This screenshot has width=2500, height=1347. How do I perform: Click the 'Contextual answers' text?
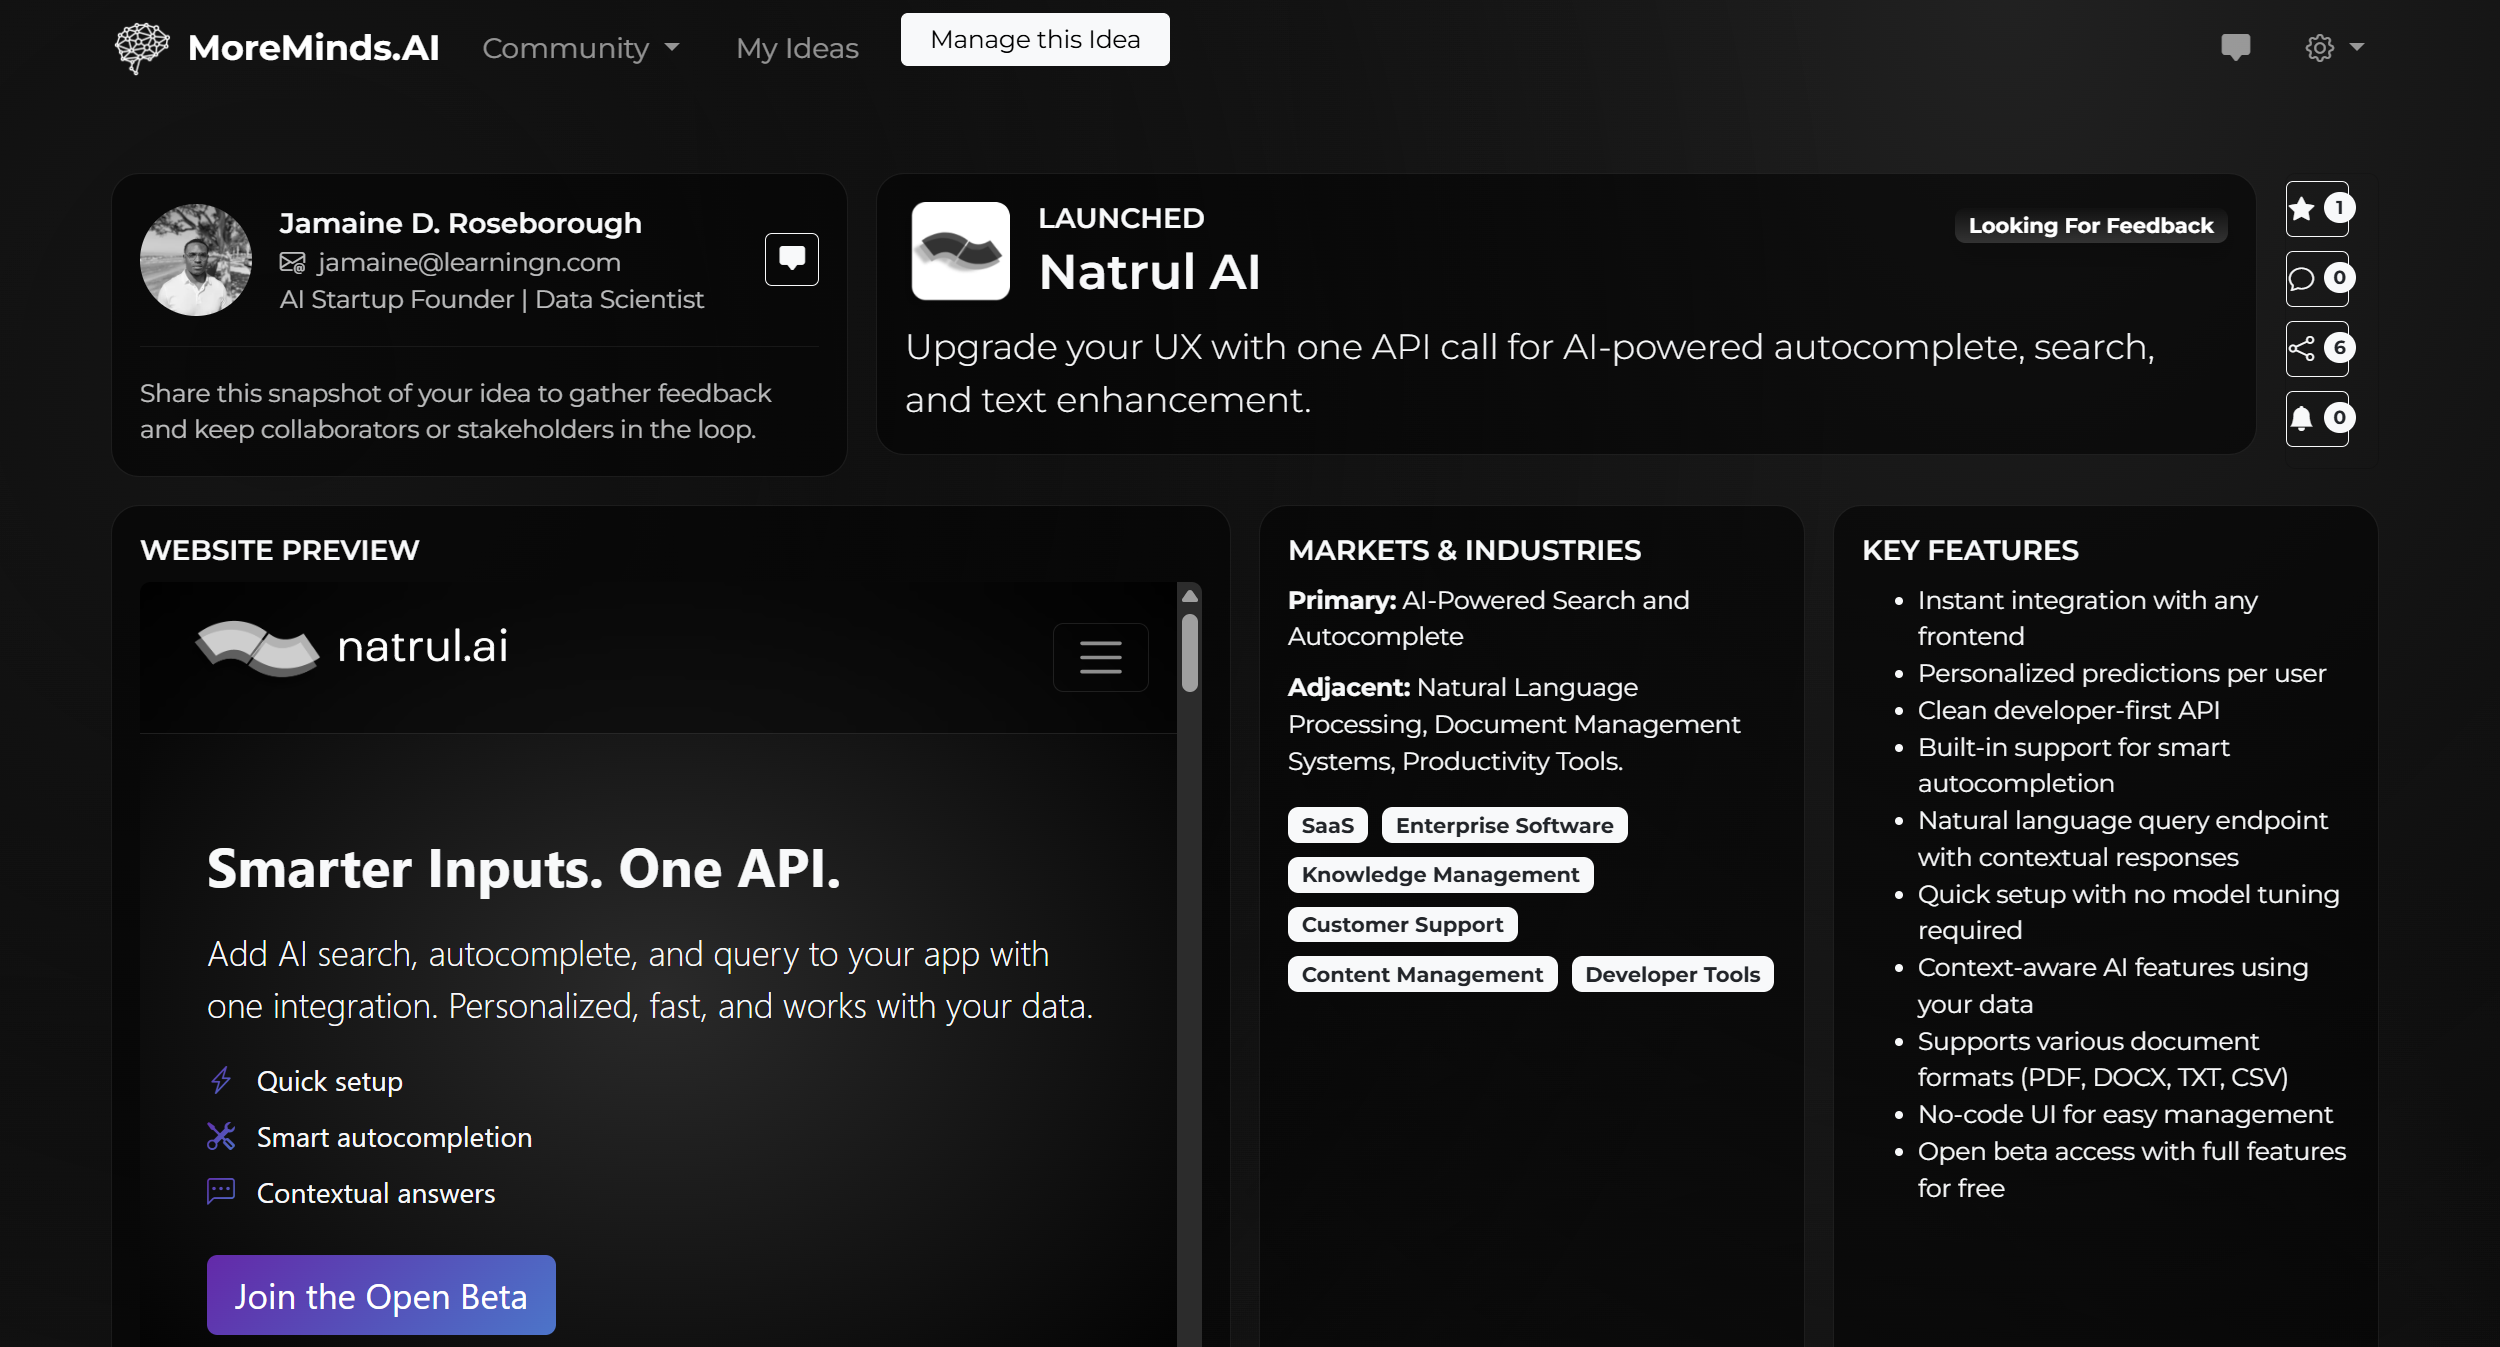[x=376, y=1193]
